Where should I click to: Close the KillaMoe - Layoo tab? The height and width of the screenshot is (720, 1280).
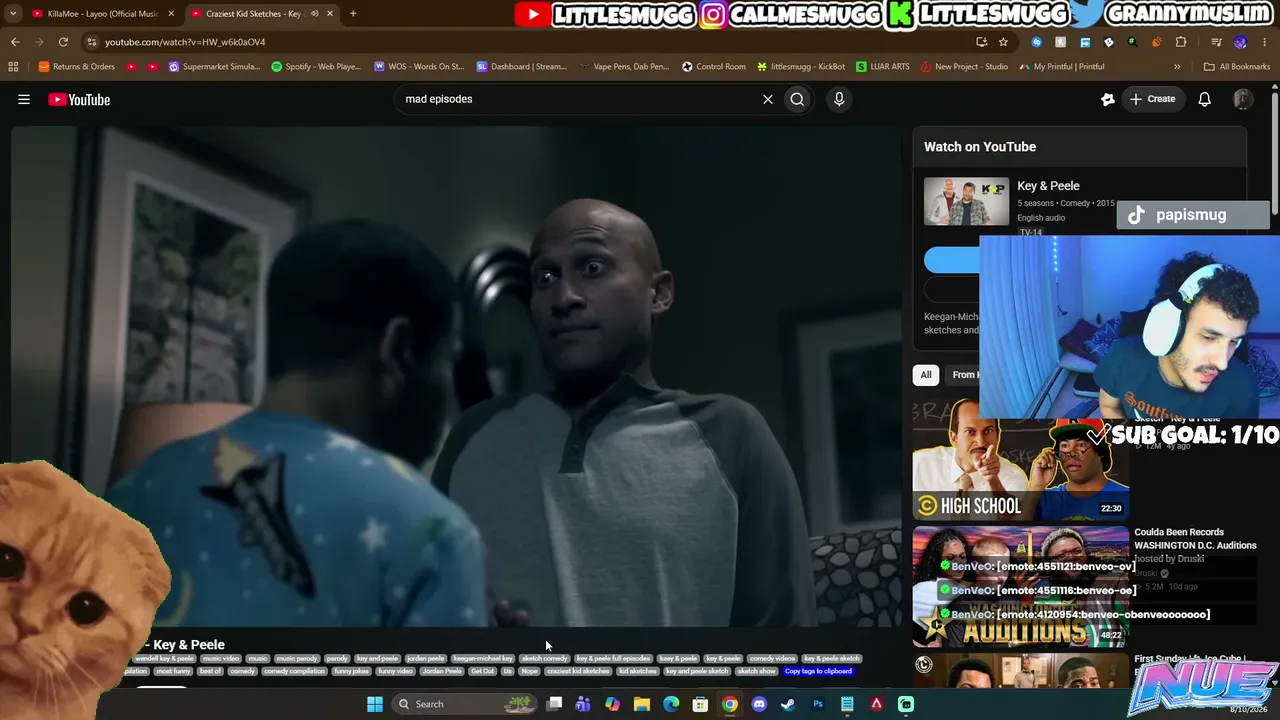click(171, 14)
